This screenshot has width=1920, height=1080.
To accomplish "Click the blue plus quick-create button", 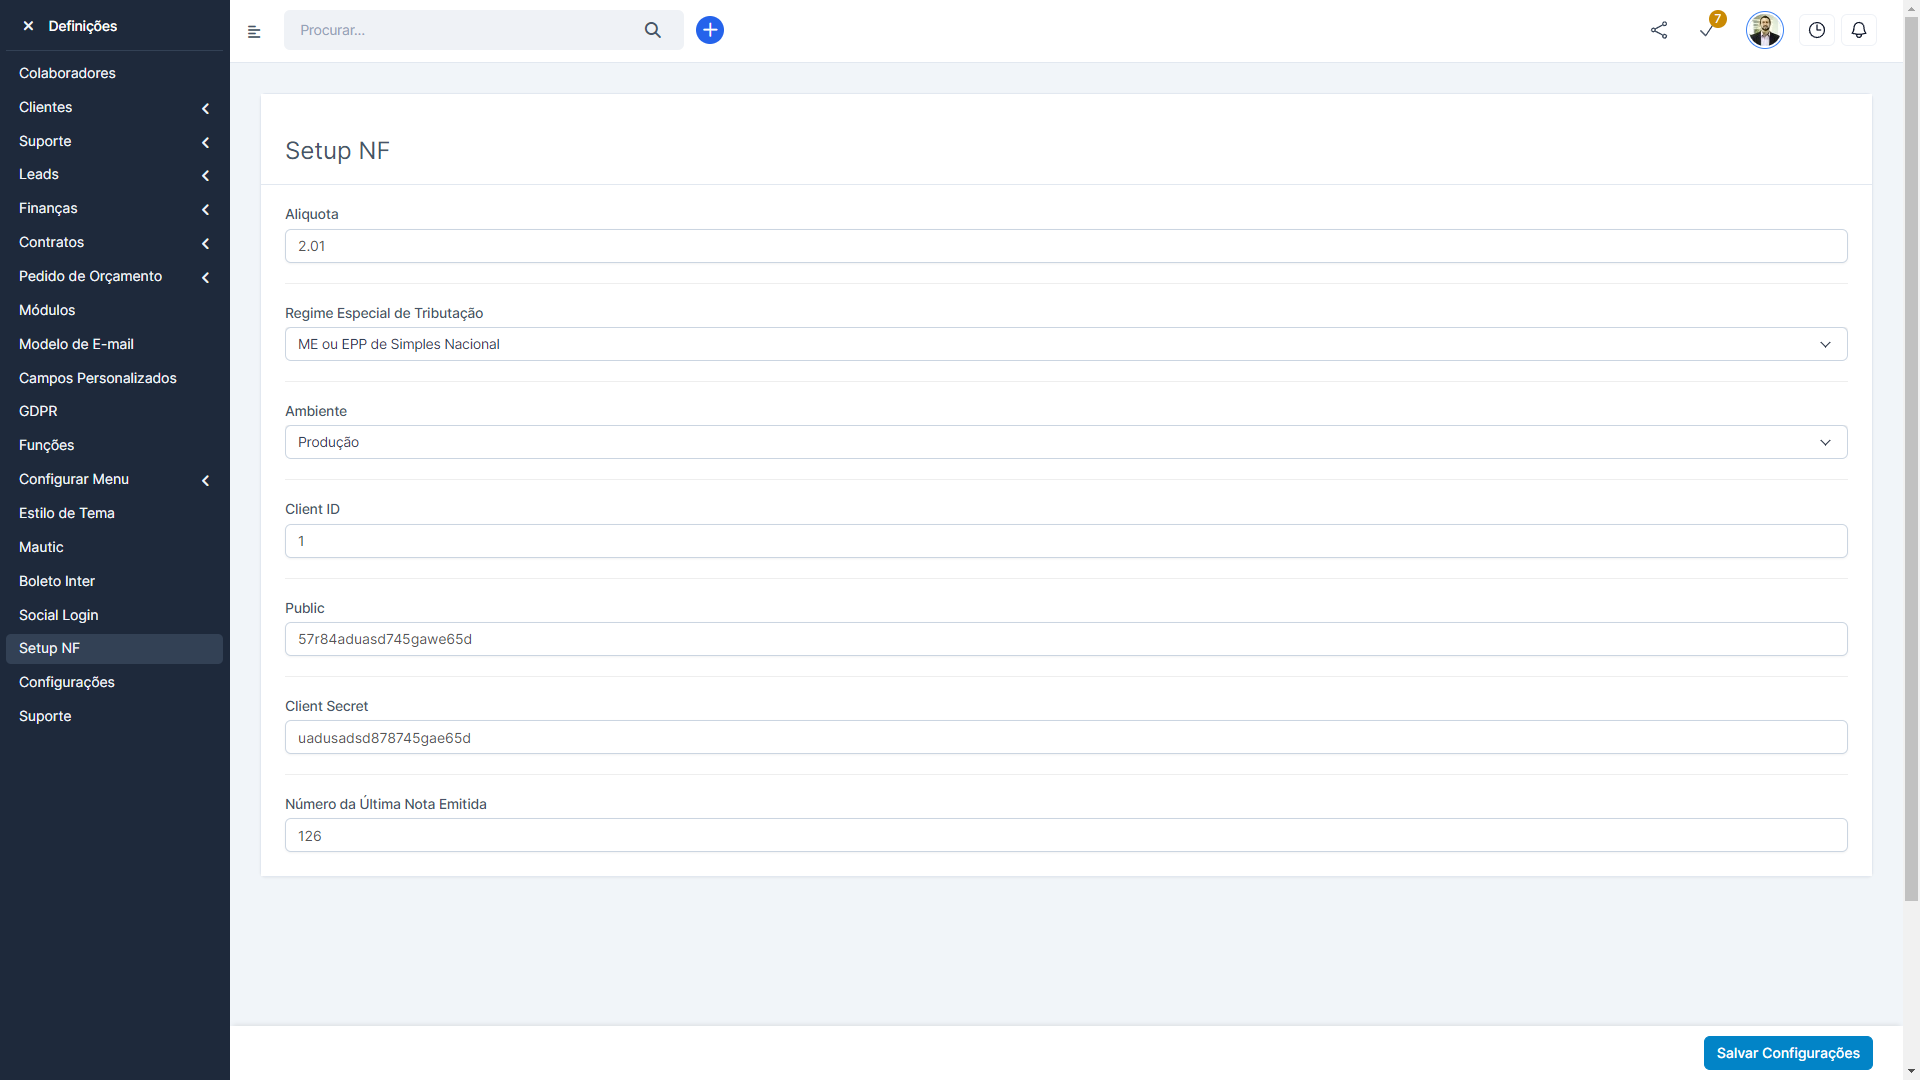I will click(710, 30).
